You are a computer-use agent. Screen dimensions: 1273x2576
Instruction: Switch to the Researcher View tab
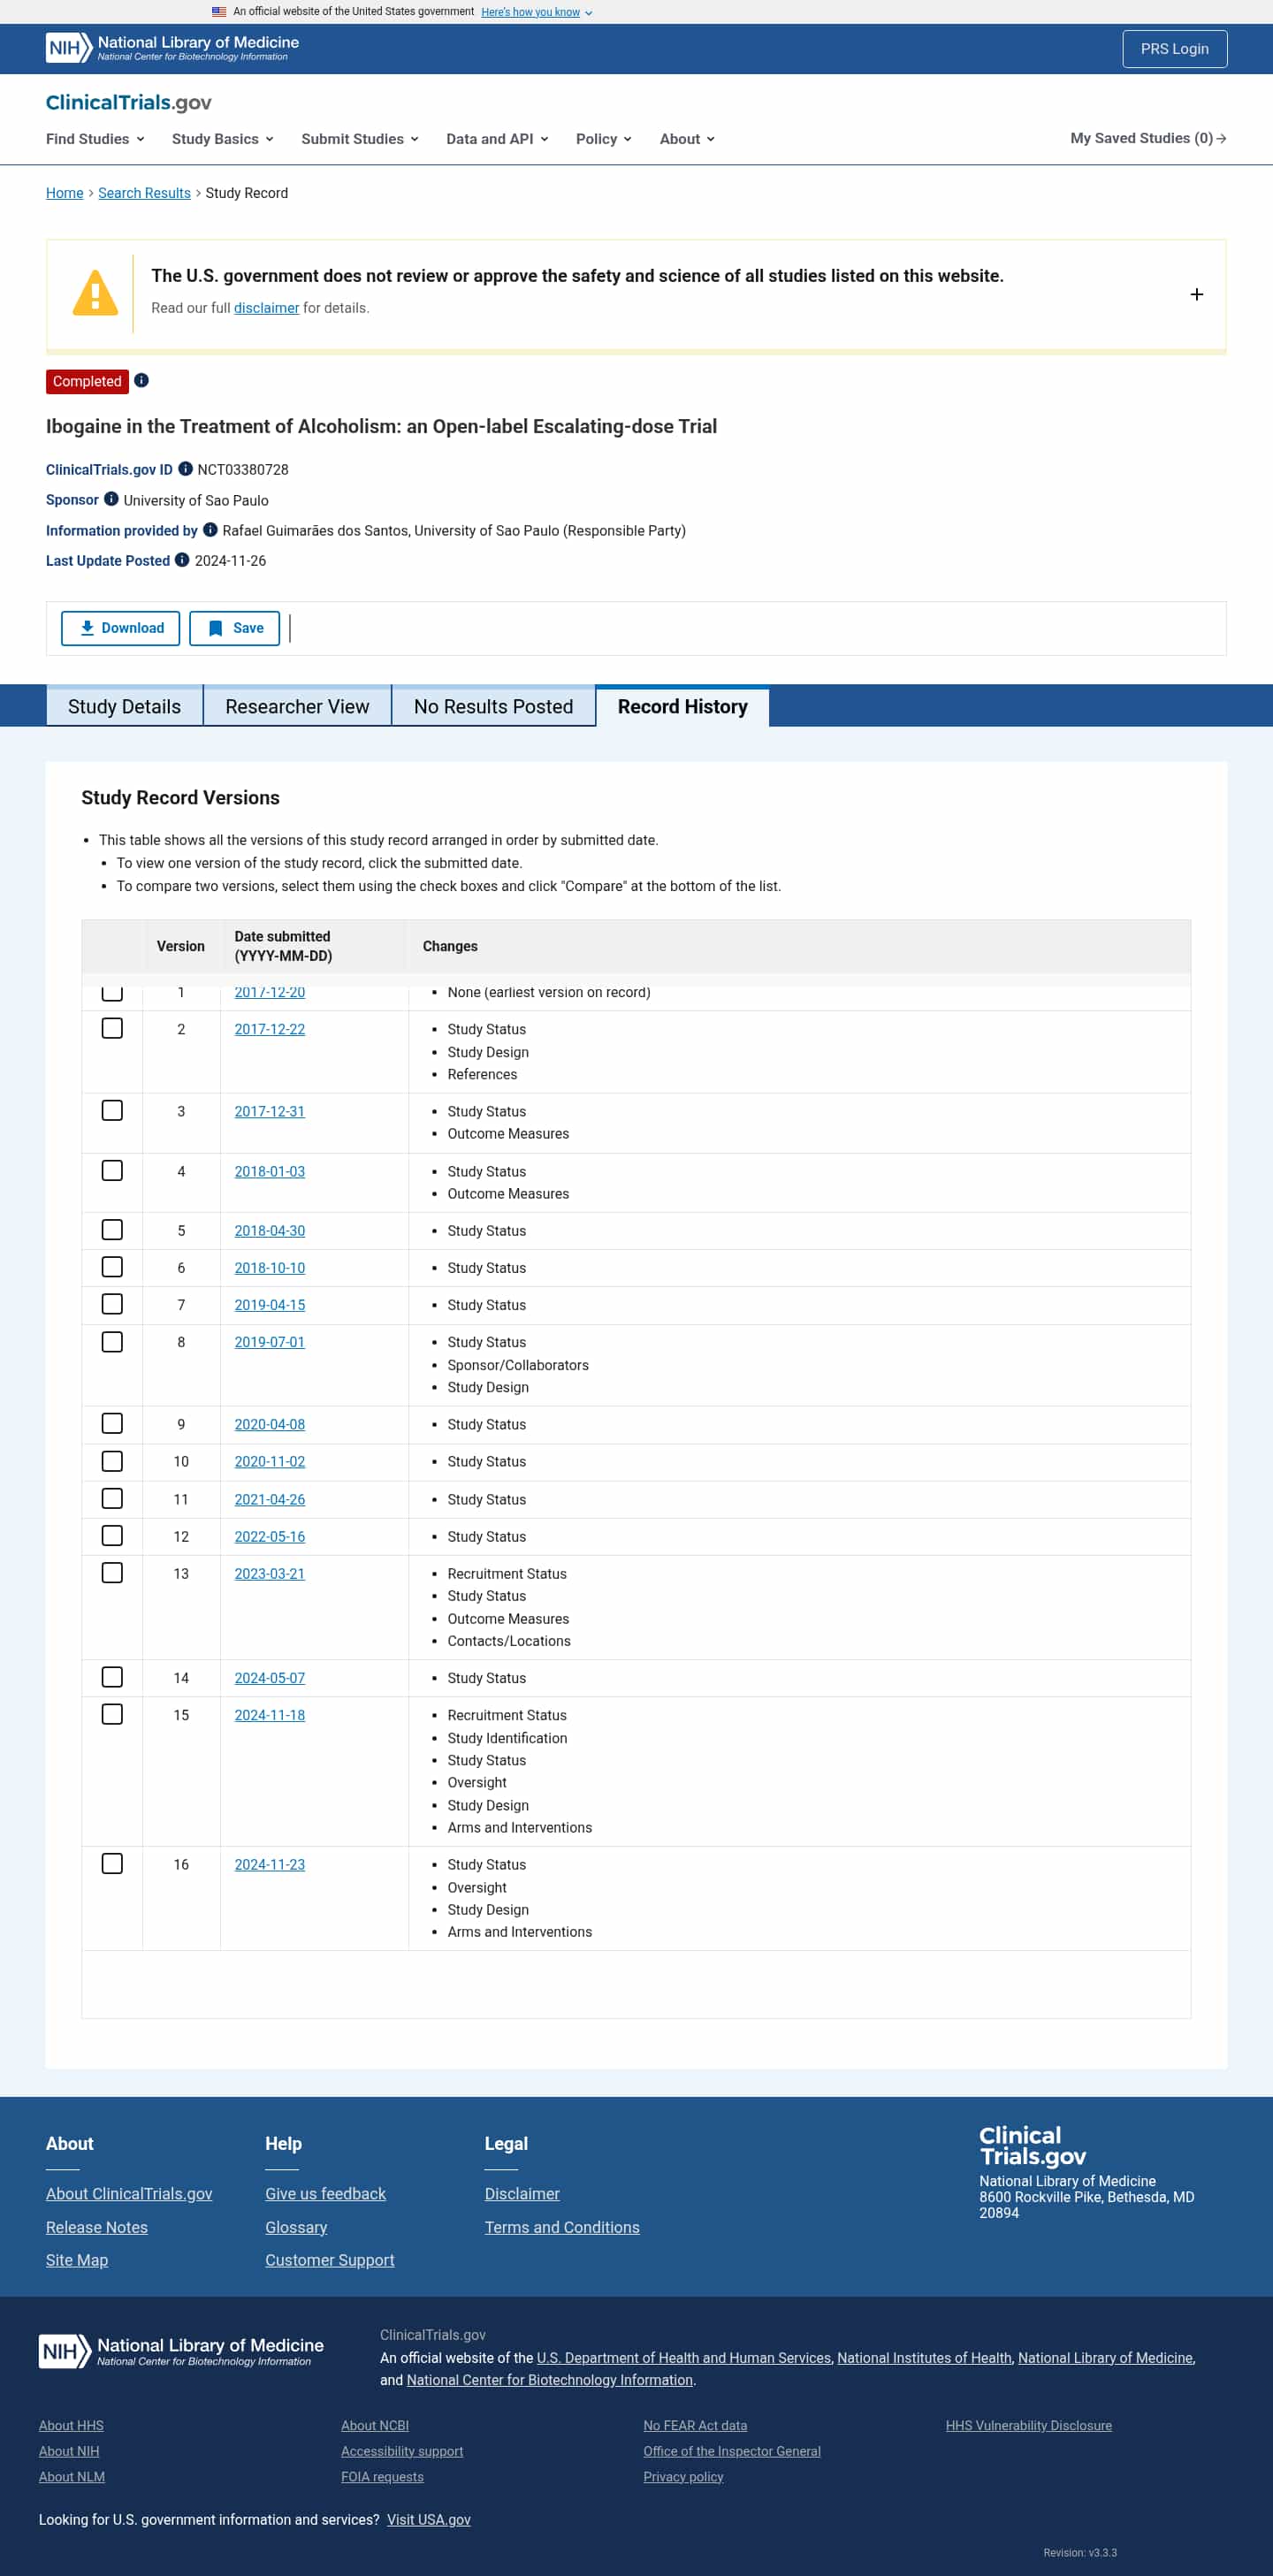click(x=297, y=706)
